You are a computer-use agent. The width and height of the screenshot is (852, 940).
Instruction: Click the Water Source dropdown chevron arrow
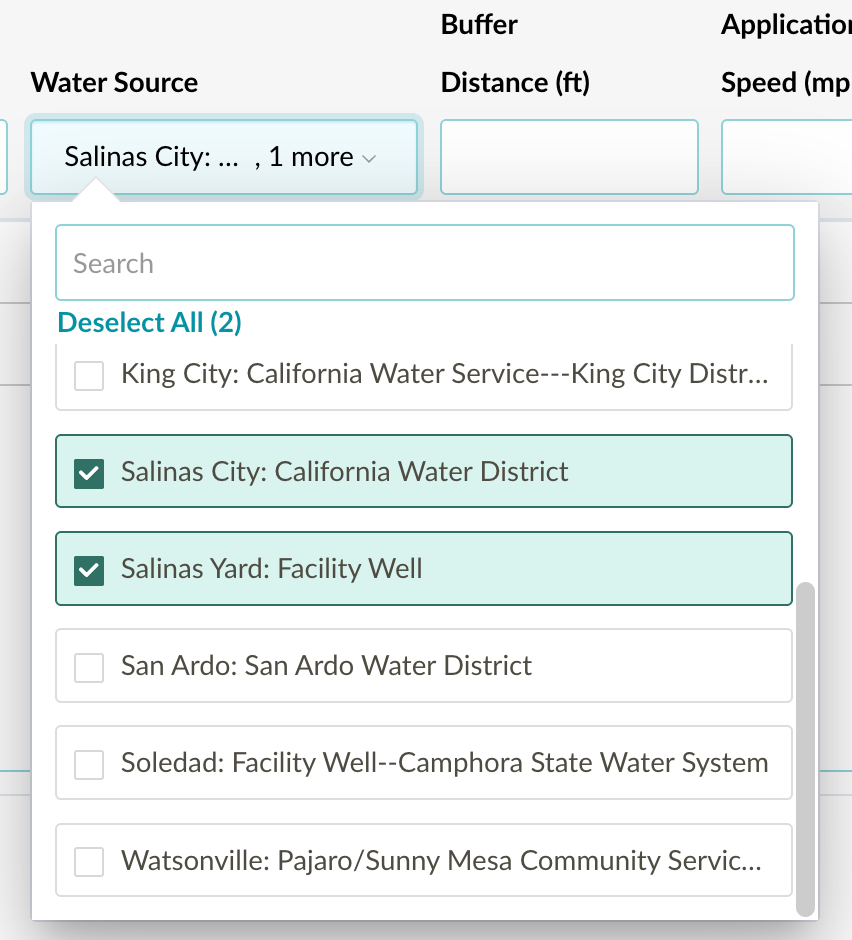click(x=369, y=159)
